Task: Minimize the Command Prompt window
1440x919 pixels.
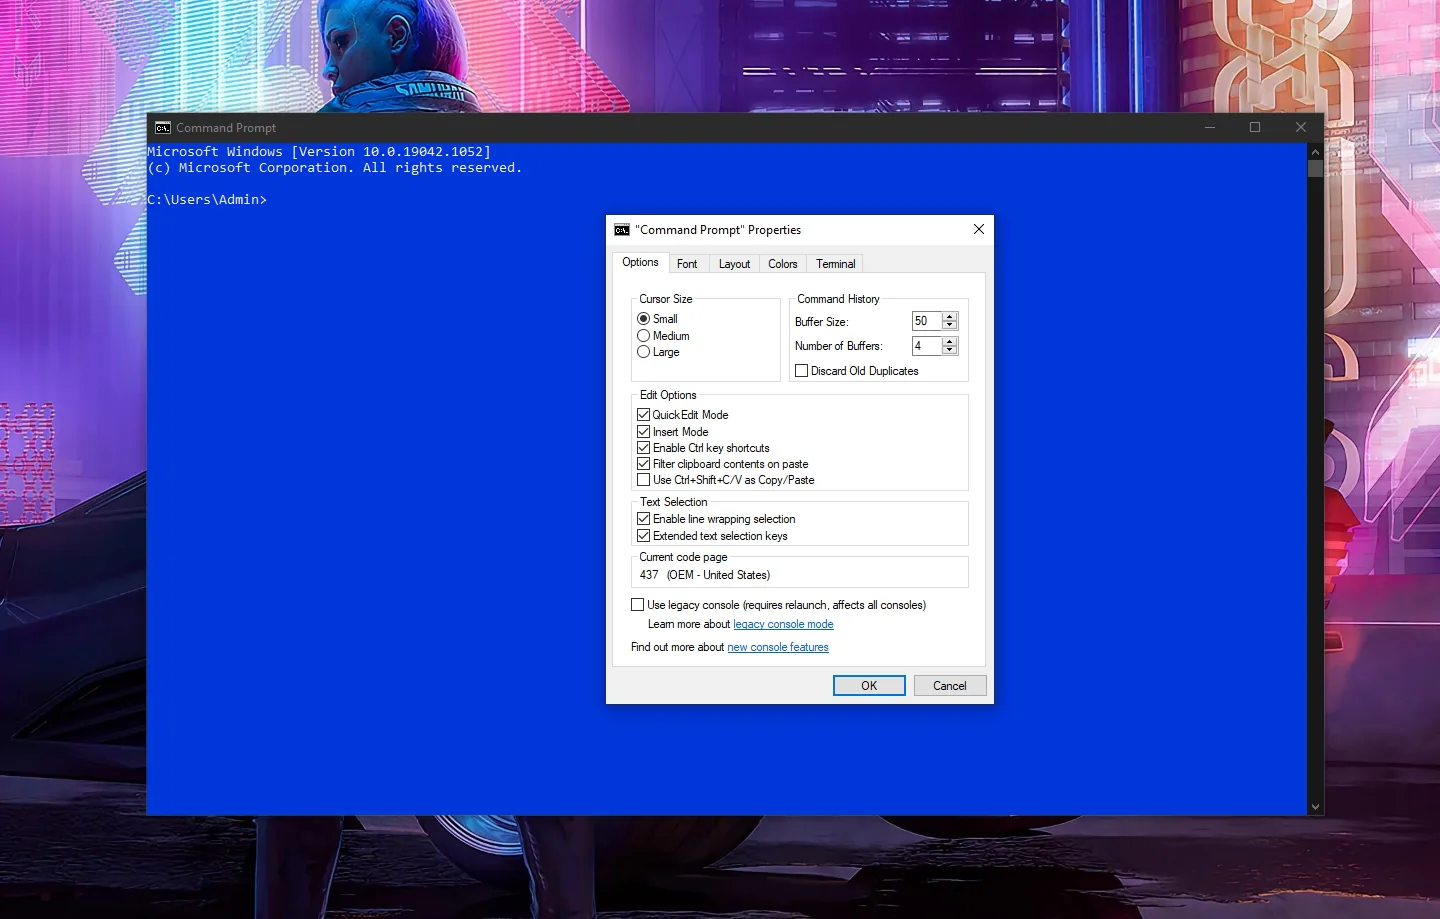Action: 1210,127
